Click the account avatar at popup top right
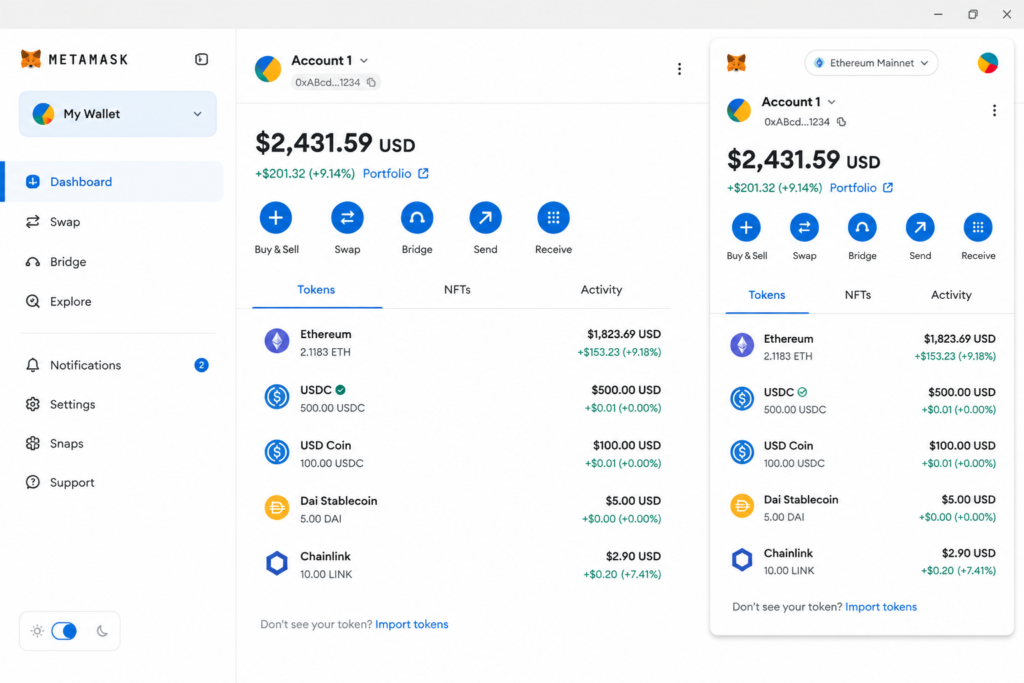This screenshot has width=1024, height=683. tap(987, 63)
